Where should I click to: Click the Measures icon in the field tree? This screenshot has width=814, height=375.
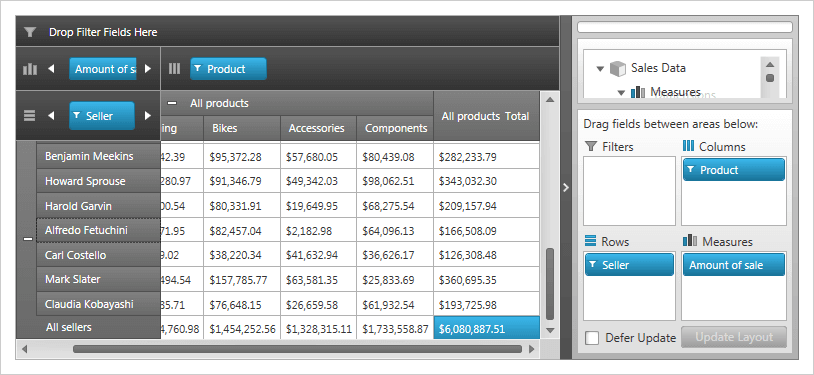(x=638, y=92)
